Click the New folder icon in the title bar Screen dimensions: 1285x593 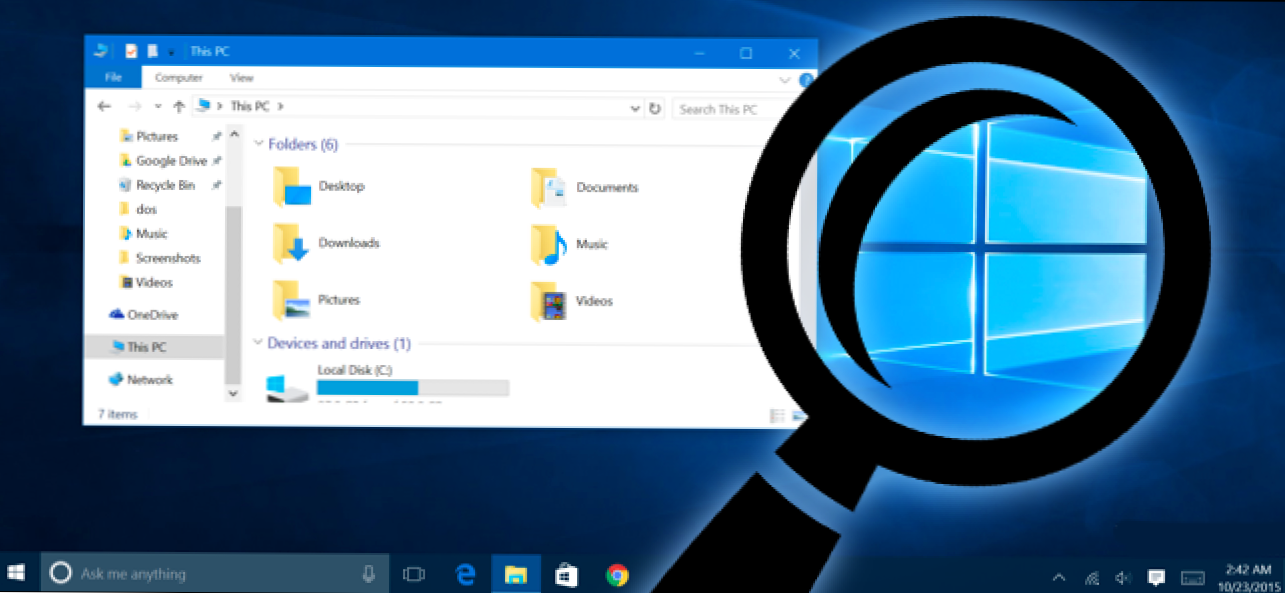point(153,51)
